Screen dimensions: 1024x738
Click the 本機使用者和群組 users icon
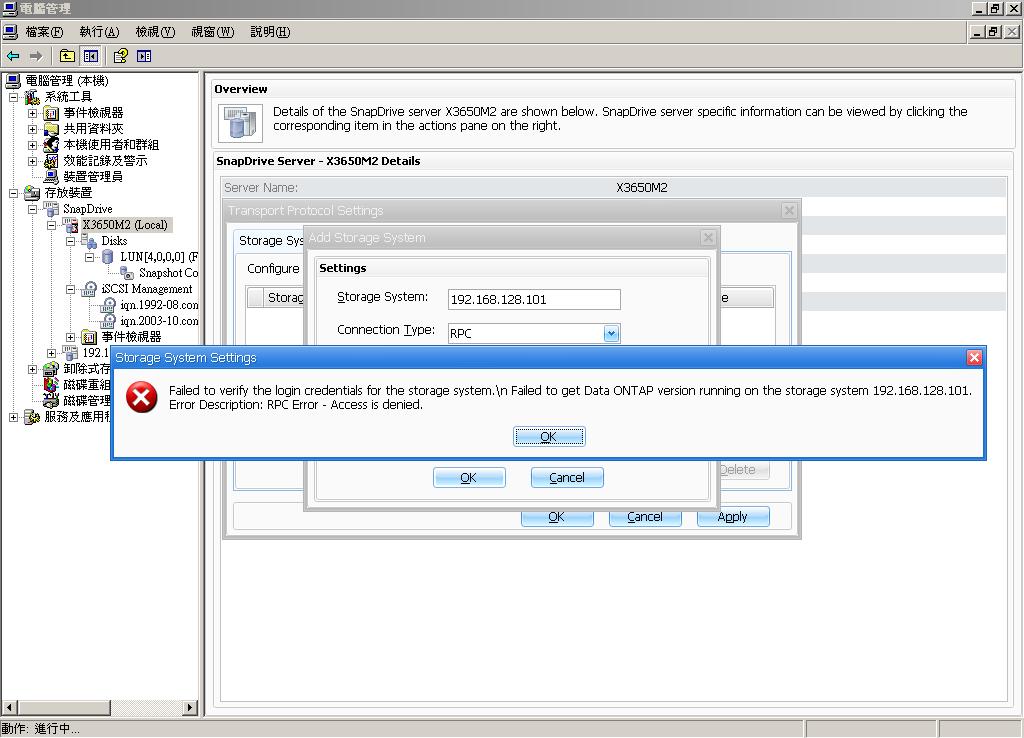(51, 145)
